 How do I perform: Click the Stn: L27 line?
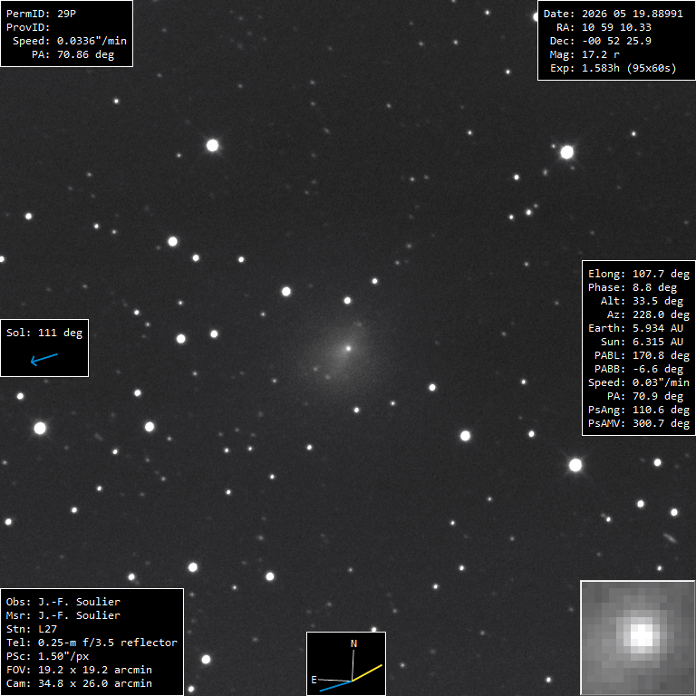pyautogui.click(x=32, y=629)
